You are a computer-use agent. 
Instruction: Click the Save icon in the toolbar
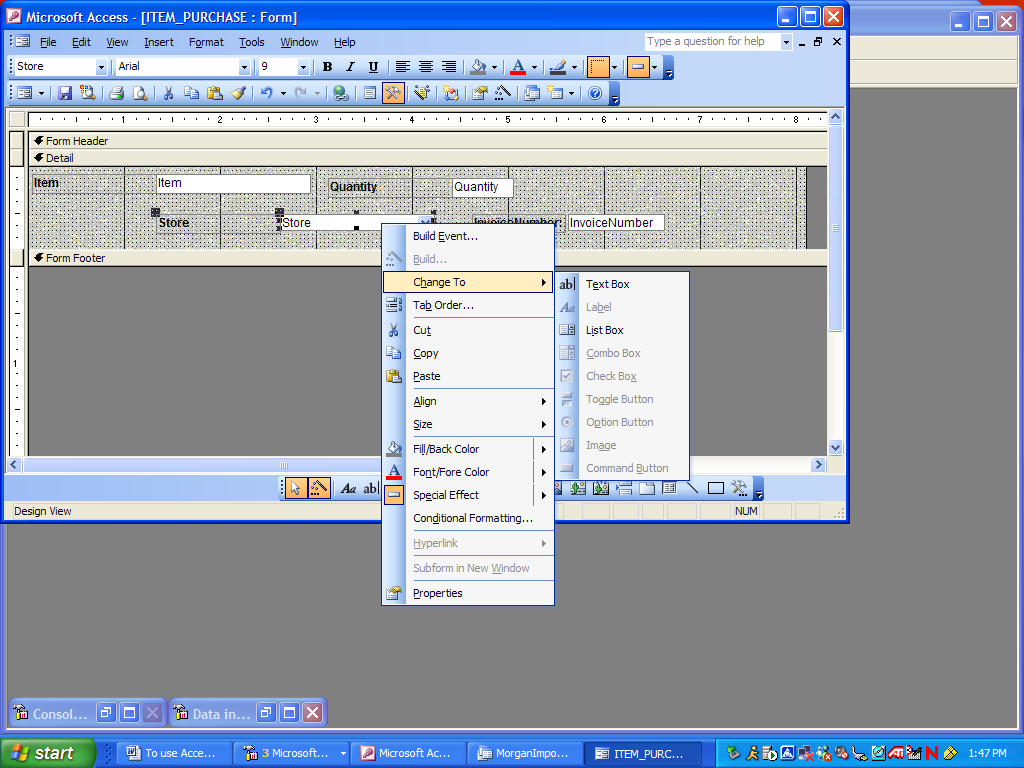click(x=65, y=93)
